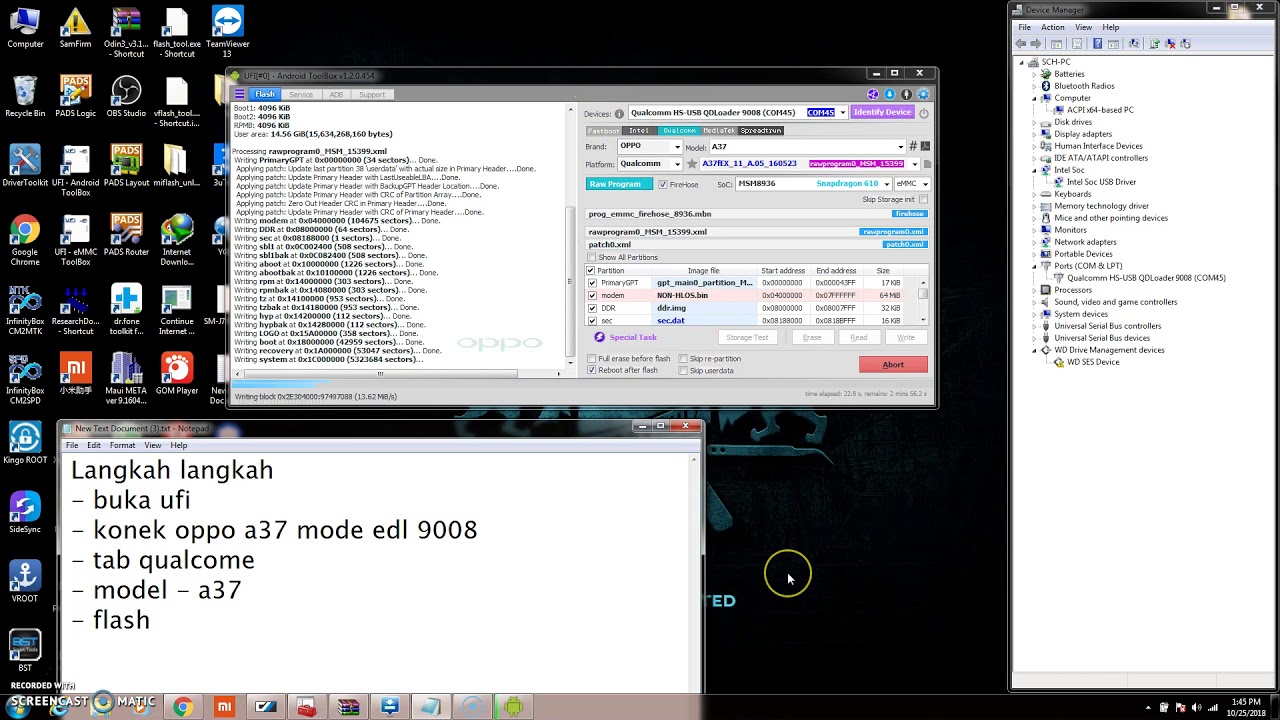Screen dimensions: 1280x720
Task: Click Back arrow in Device Manager toolbar
Action: (1021, 44)
